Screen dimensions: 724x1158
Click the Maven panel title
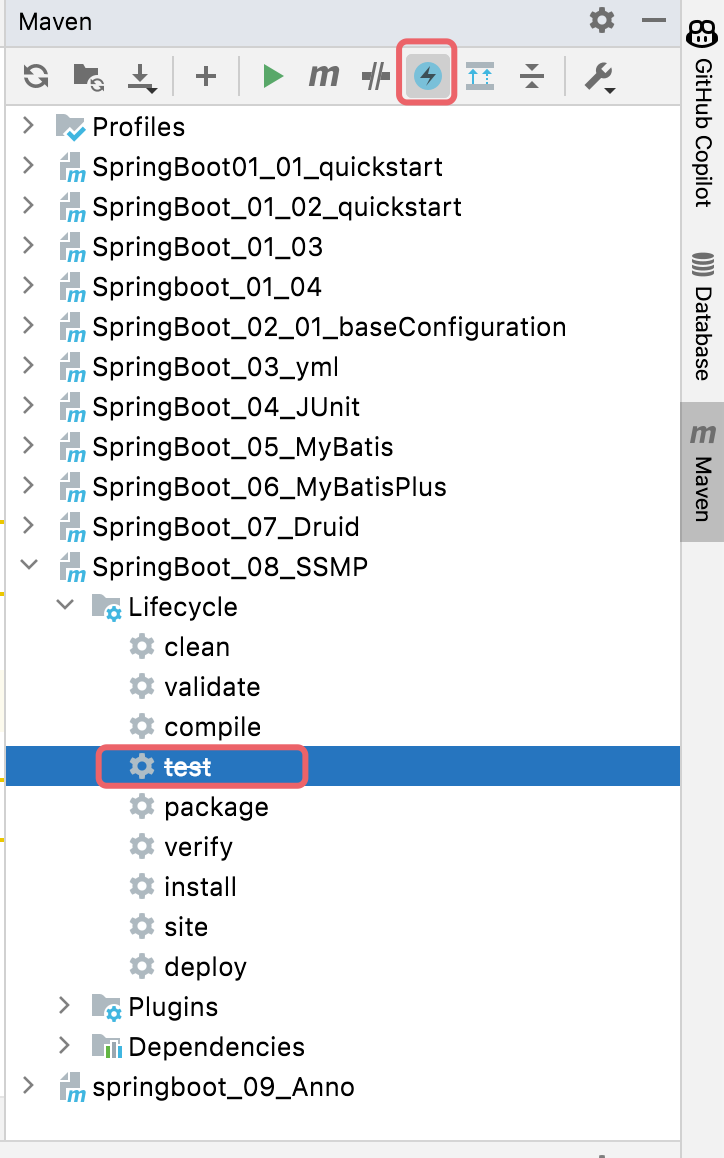(x=55, y=21)
